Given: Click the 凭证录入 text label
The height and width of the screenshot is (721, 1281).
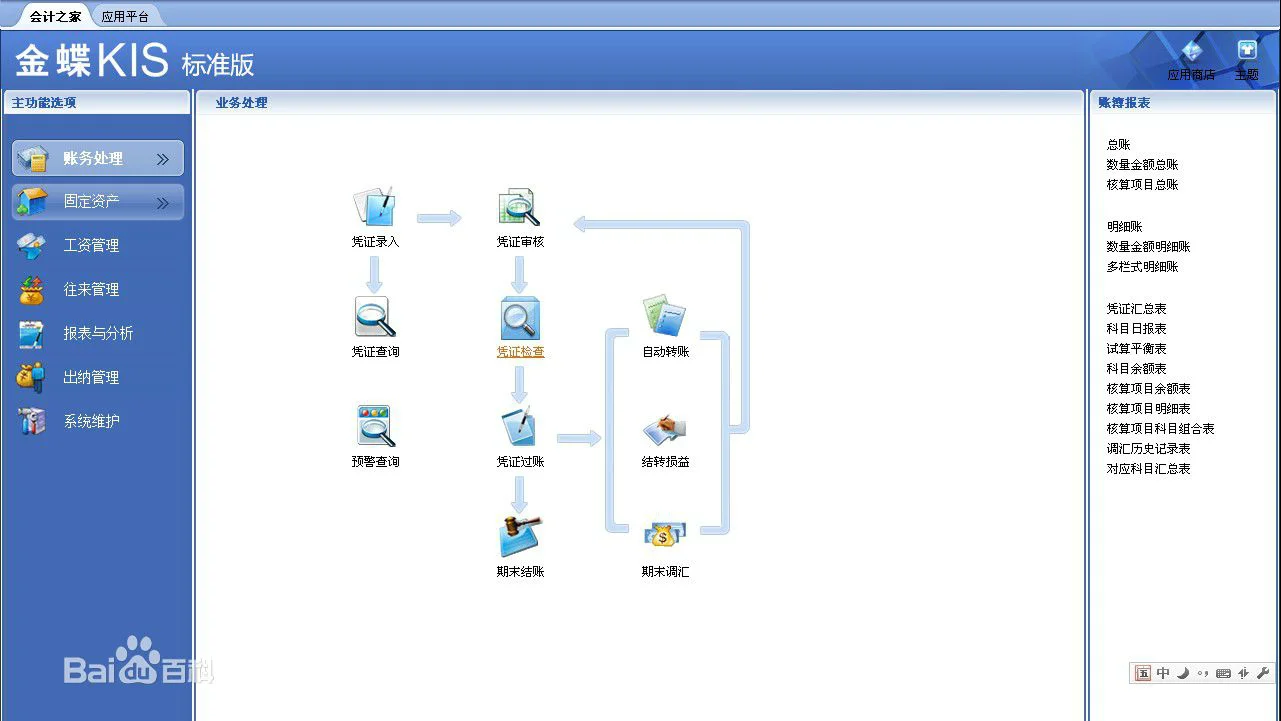Looking at the screenshot, I should (x=375, y=242).
